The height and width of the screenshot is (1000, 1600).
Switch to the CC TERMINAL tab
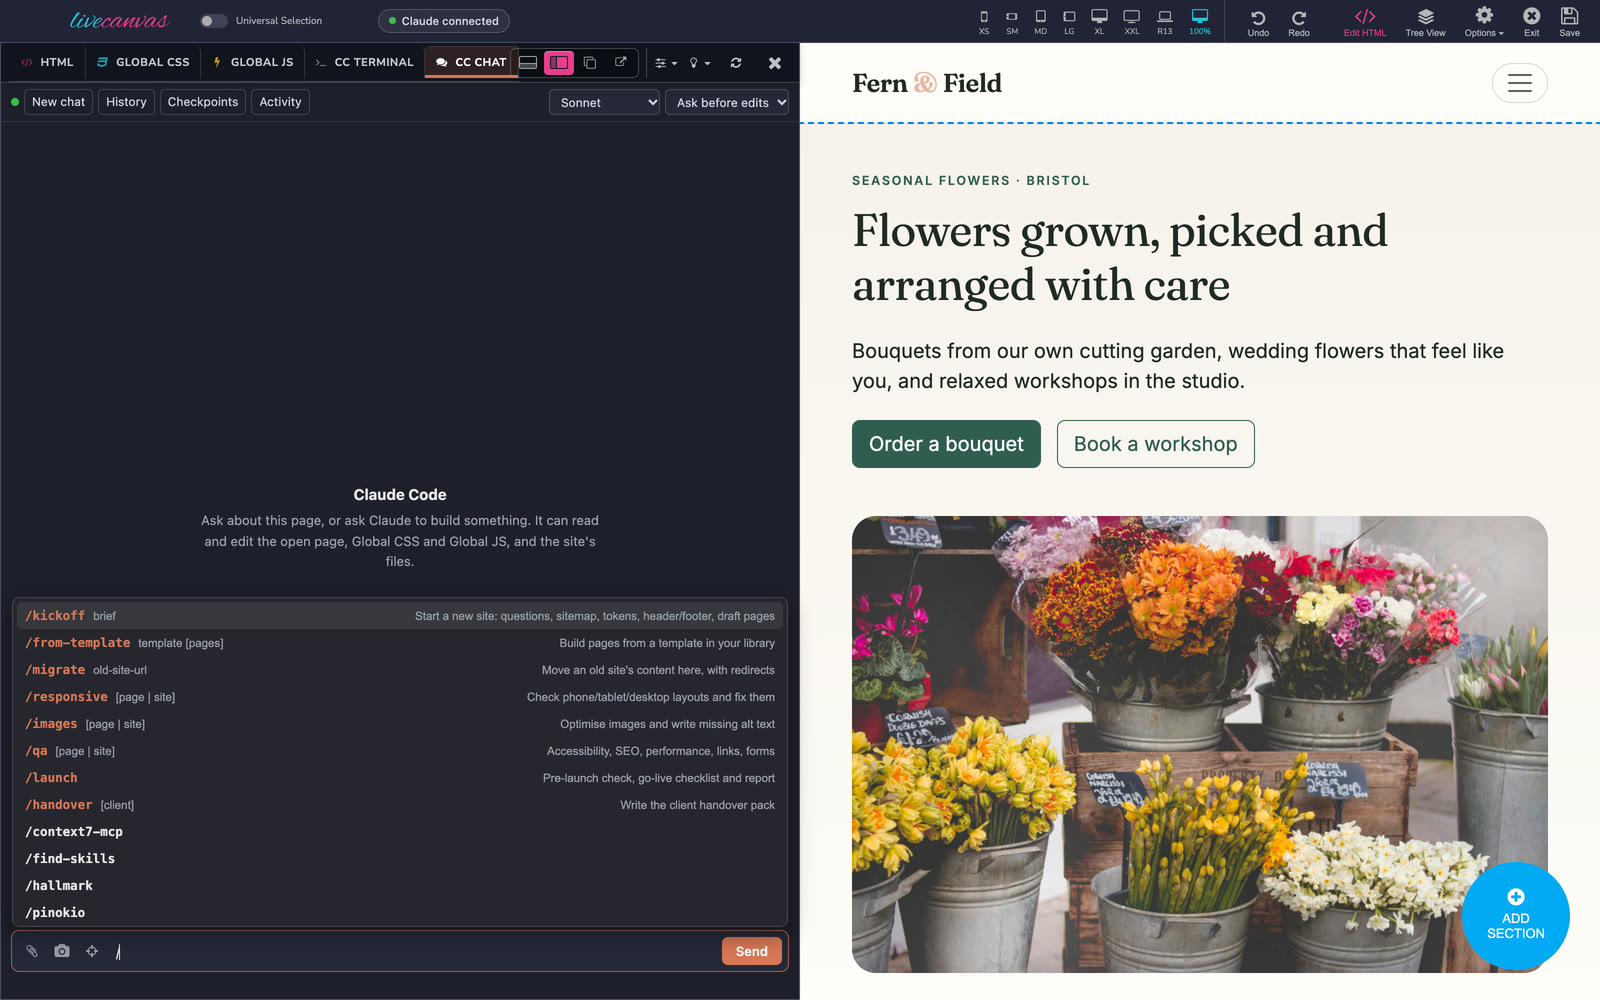(364, 62)
